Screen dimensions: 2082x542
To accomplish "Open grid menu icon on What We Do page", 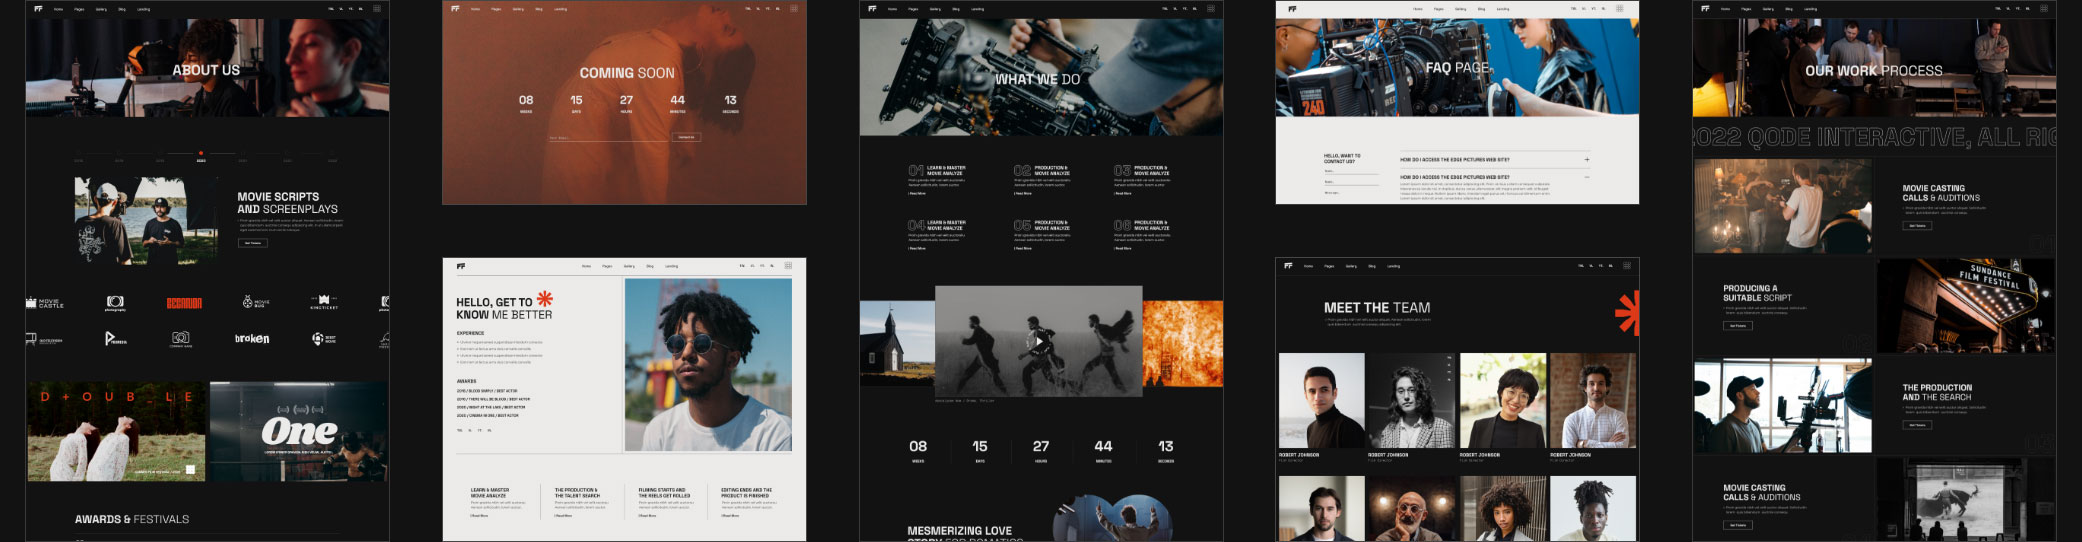I will [1211, 8].
